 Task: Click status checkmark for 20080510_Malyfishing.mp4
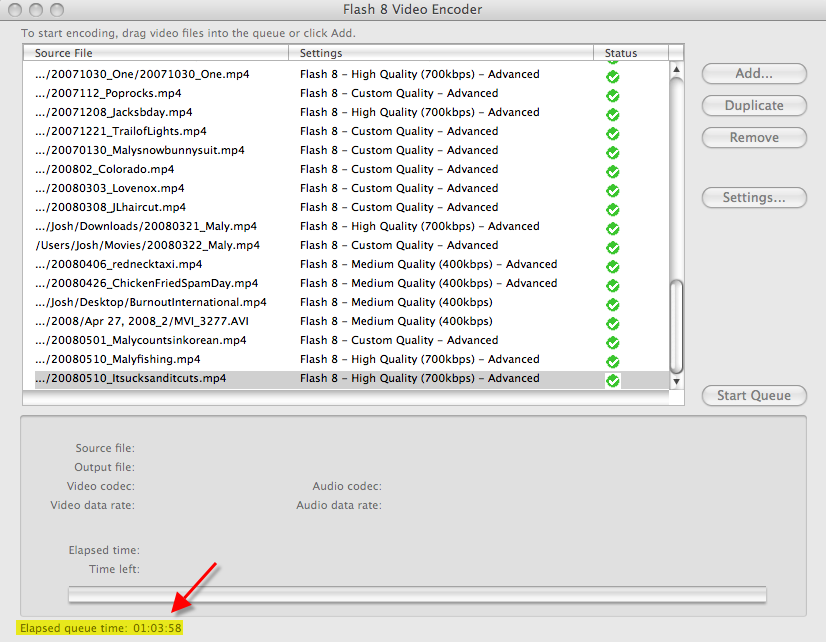612,361
